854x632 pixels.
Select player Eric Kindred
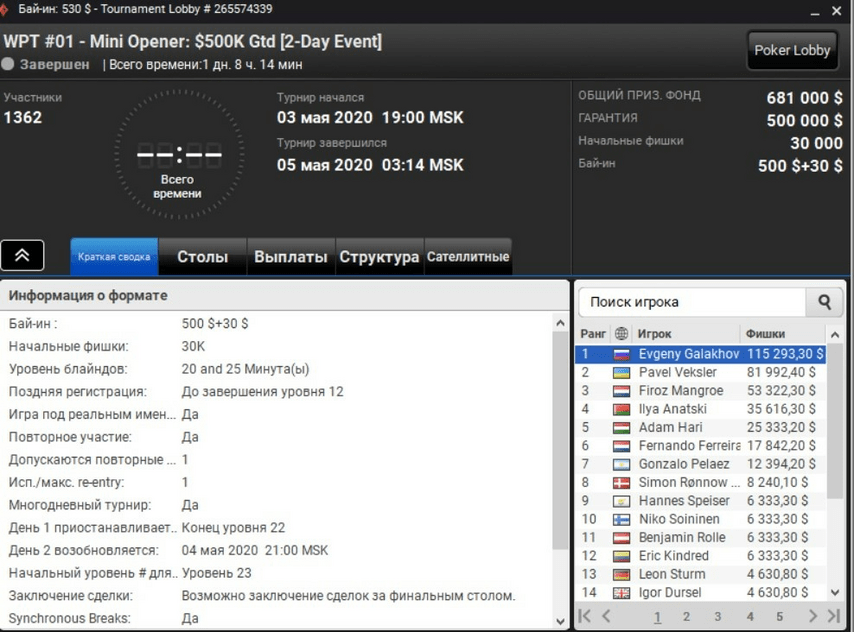point(700,556)
